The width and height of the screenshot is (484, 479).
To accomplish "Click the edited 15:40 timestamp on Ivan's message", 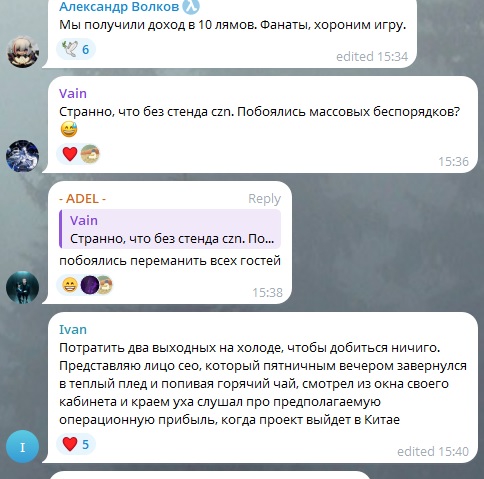I will point(433,451).
